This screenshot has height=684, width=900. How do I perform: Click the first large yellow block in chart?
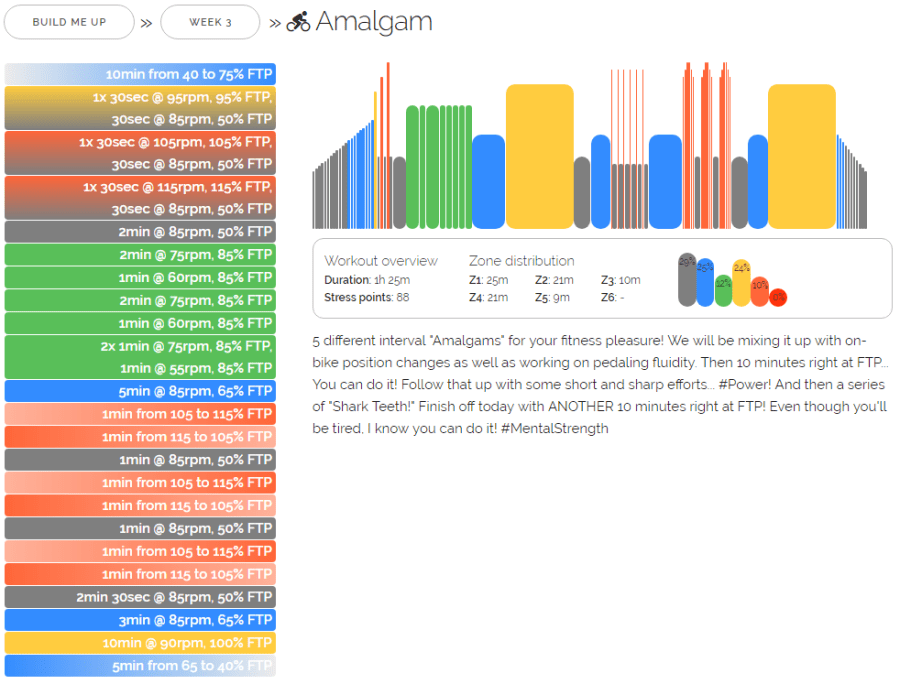(539, 157)
